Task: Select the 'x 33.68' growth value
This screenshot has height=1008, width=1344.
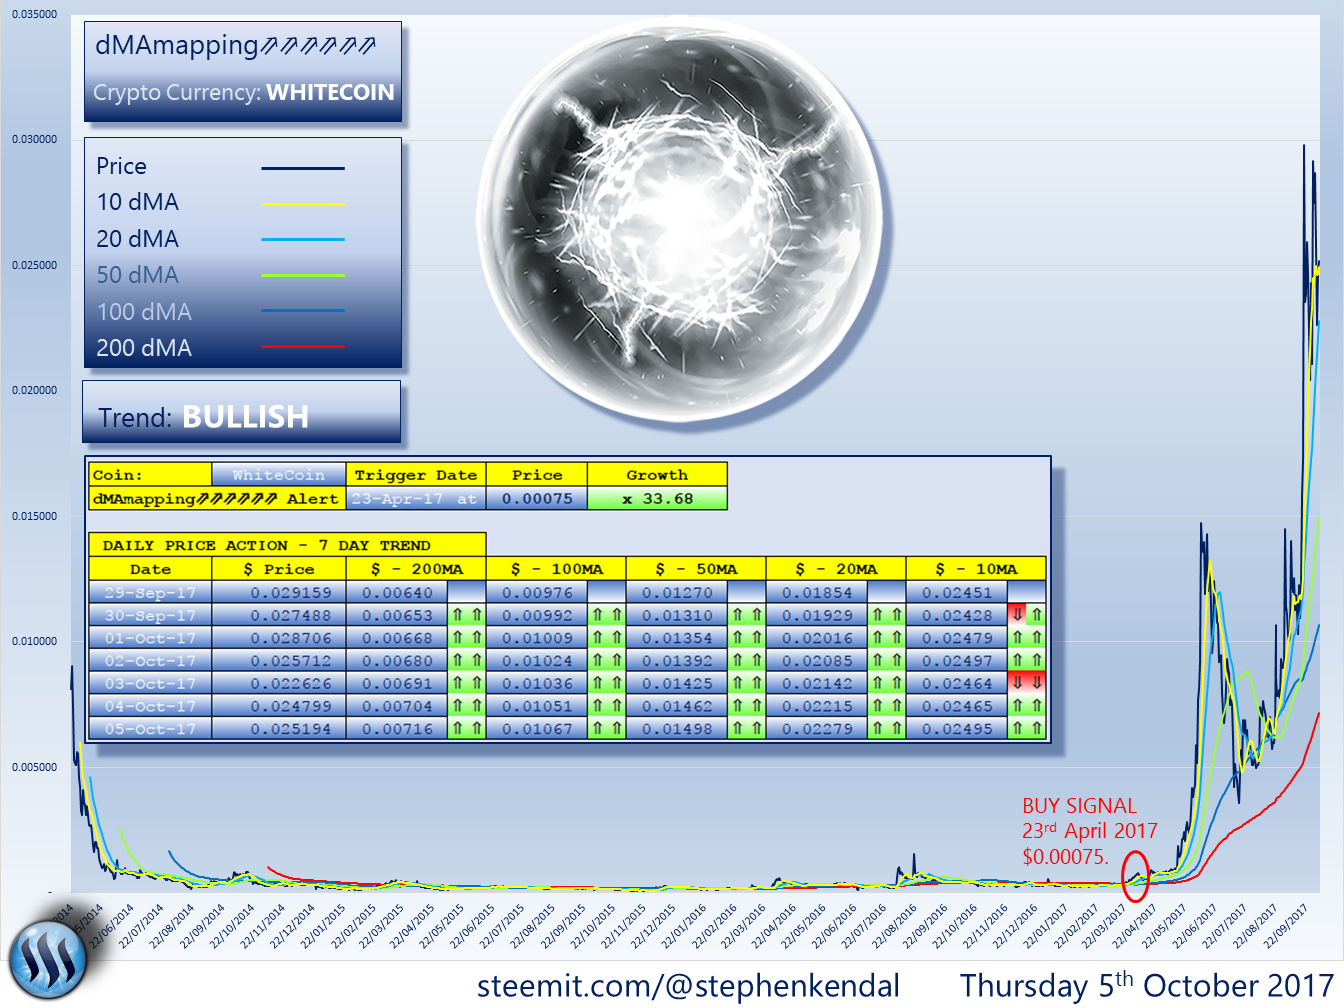Action: pos(657,498)
